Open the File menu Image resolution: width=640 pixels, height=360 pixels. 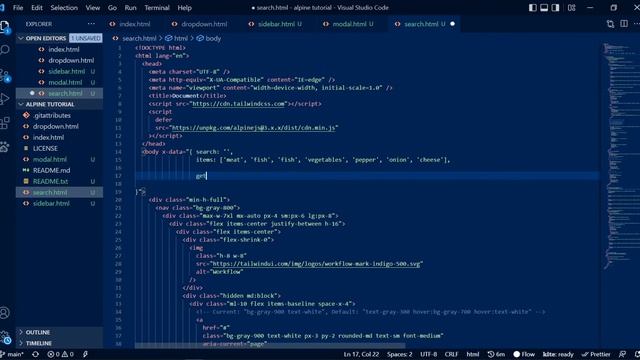coord(18,8)
